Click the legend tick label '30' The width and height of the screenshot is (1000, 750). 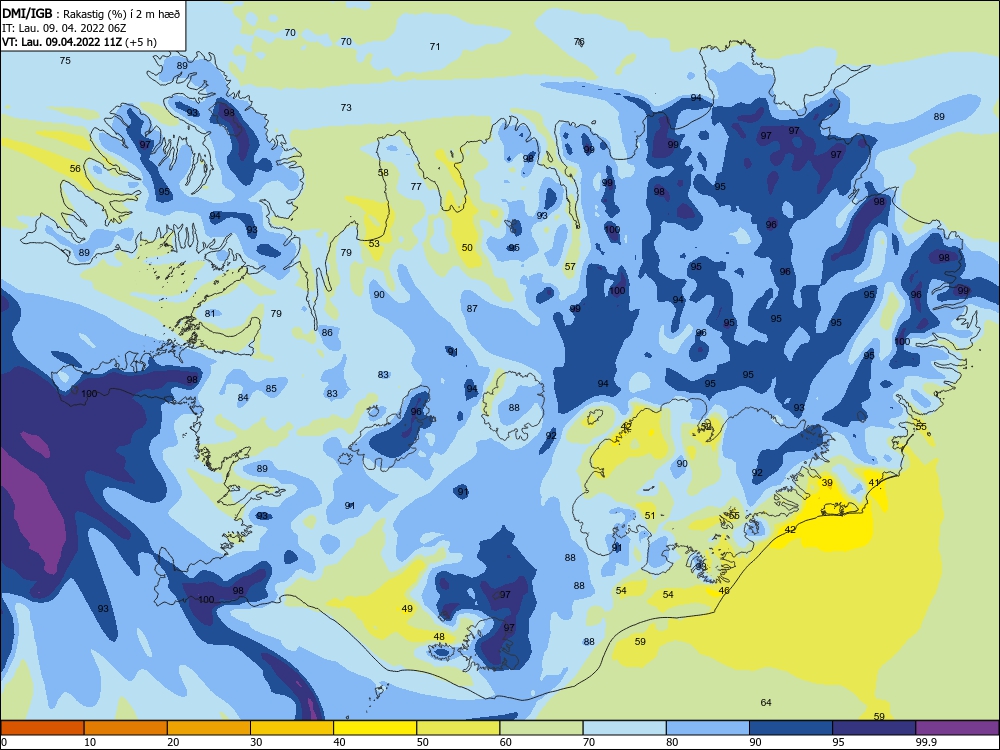click(256, 742)
